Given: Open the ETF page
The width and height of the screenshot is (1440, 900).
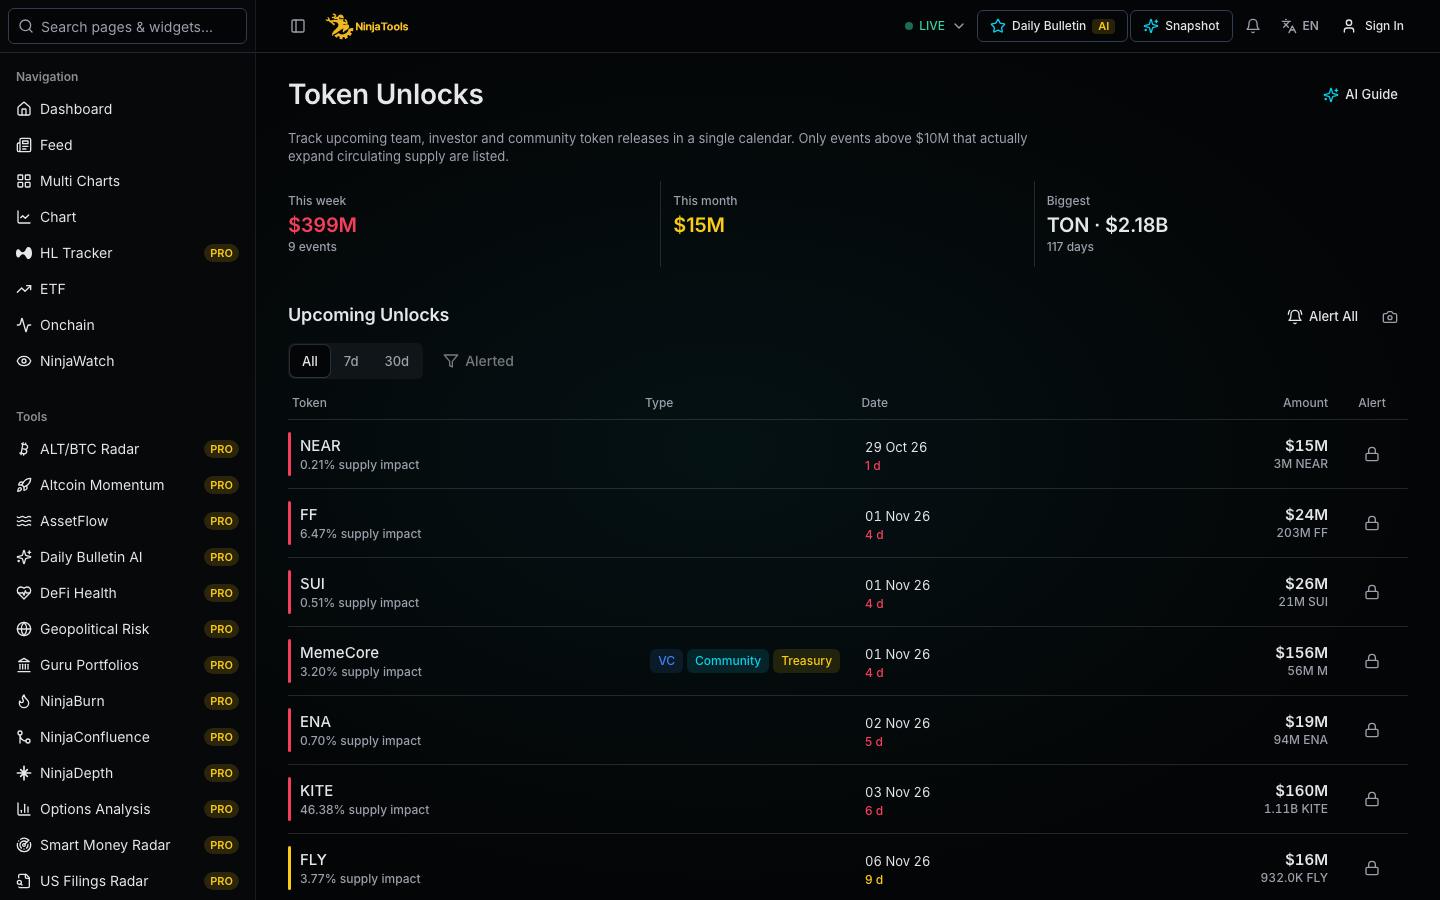Looking at the screenshot, I should point(127,289).
